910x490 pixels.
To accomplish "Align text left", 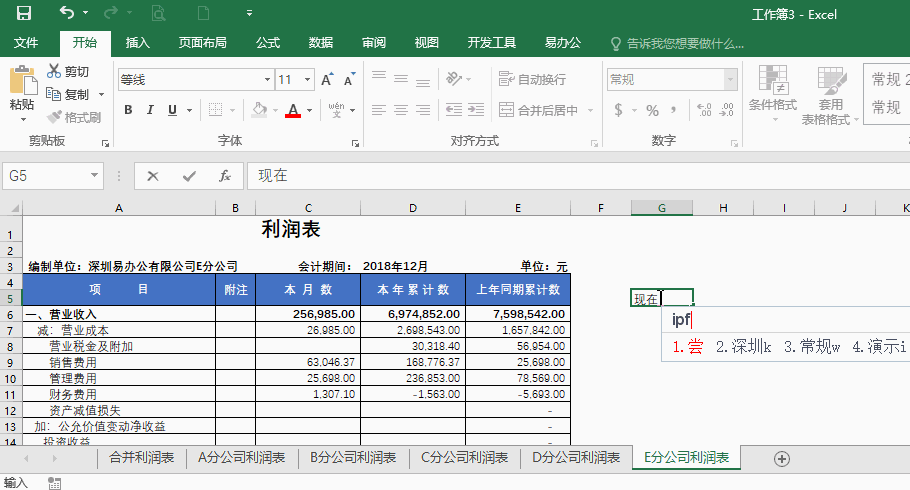I will pos(379,110).
